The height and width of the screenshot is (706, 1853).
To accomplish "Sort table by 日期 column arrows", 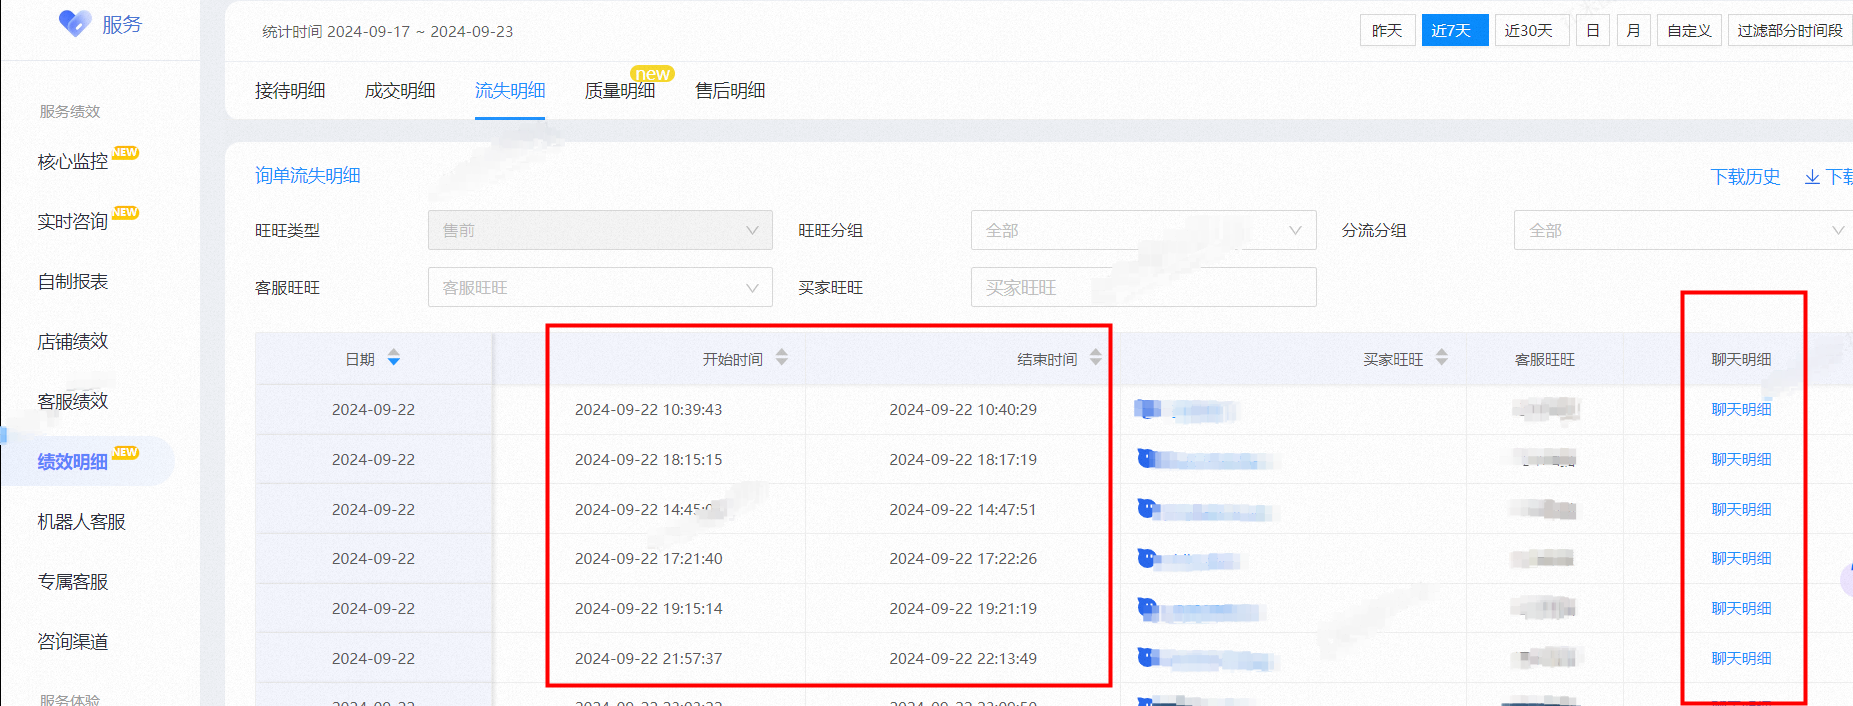I will point(394,358).
